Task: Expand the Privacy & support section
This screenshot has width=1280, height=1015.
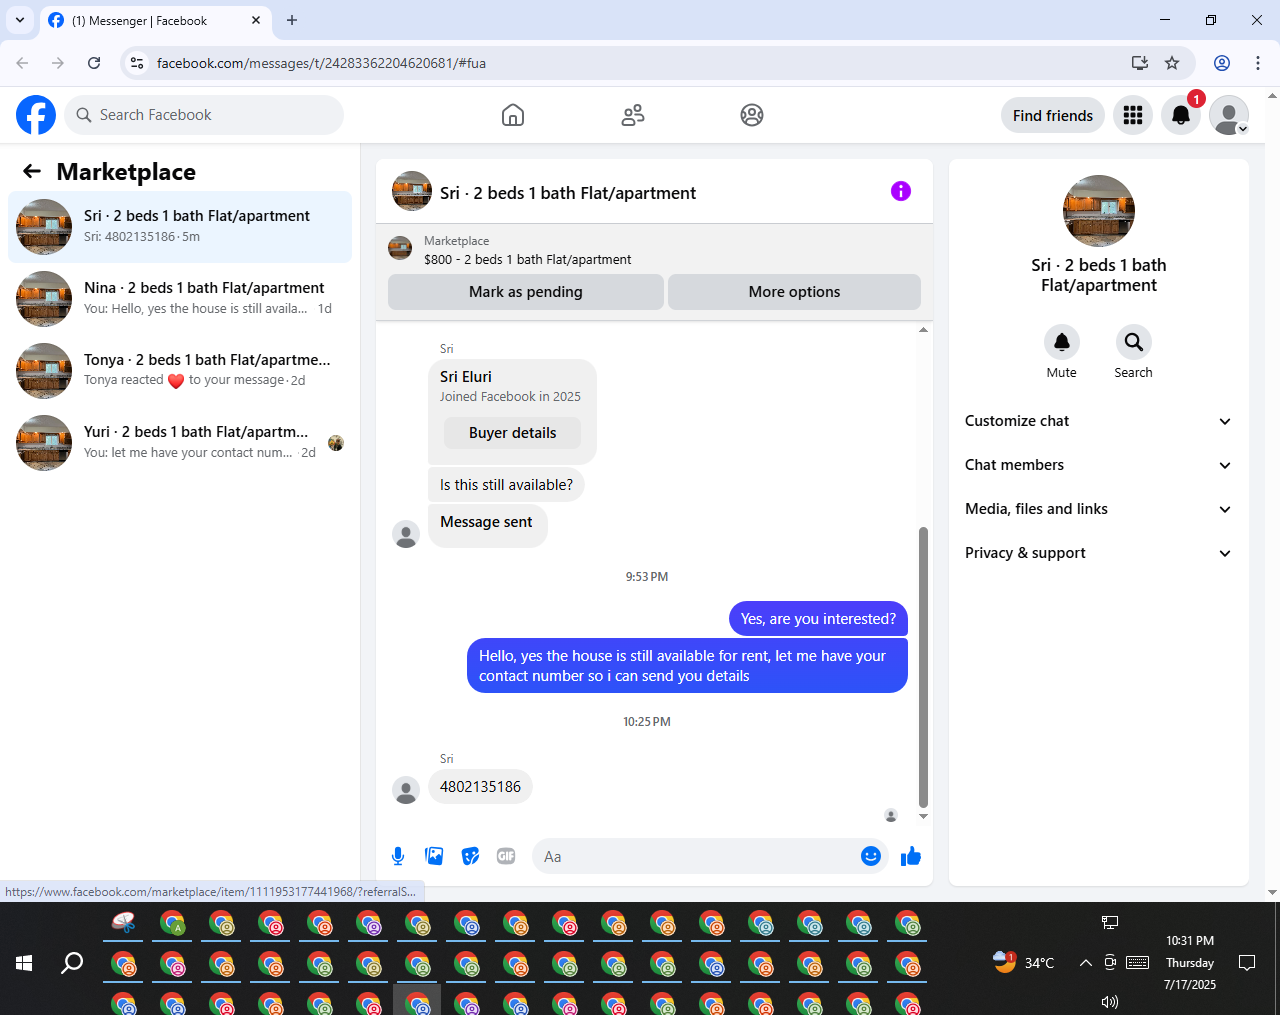Action: [x=1099, y=553]
